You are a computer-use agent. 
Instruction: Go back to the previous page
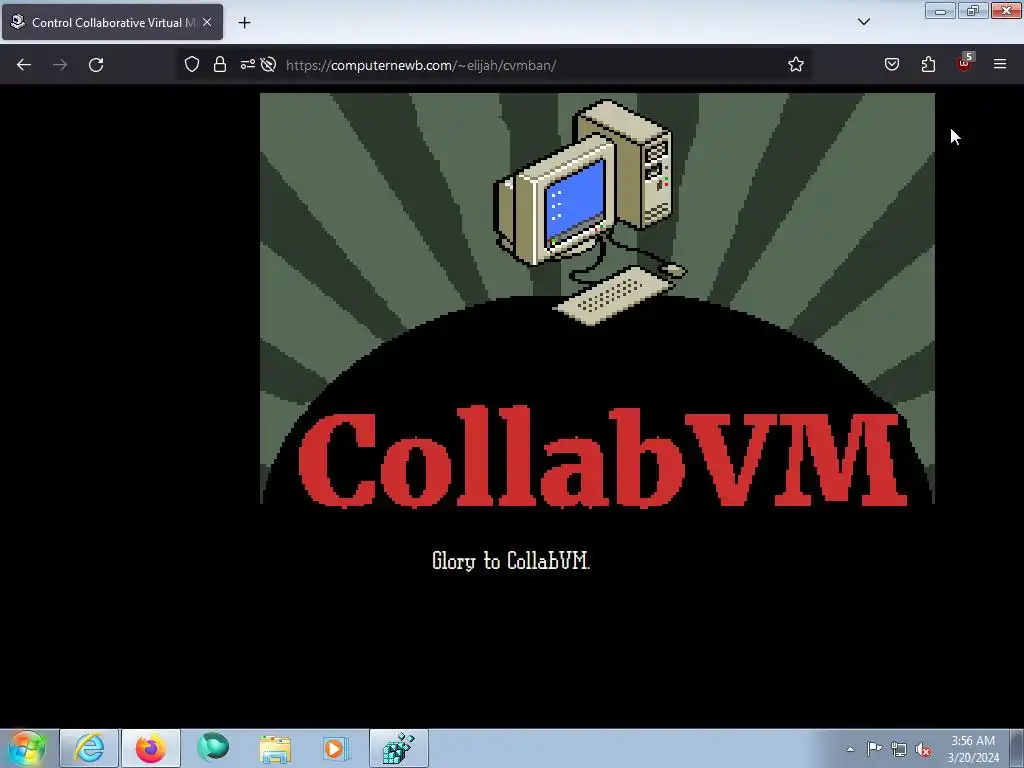coord(24,65)
